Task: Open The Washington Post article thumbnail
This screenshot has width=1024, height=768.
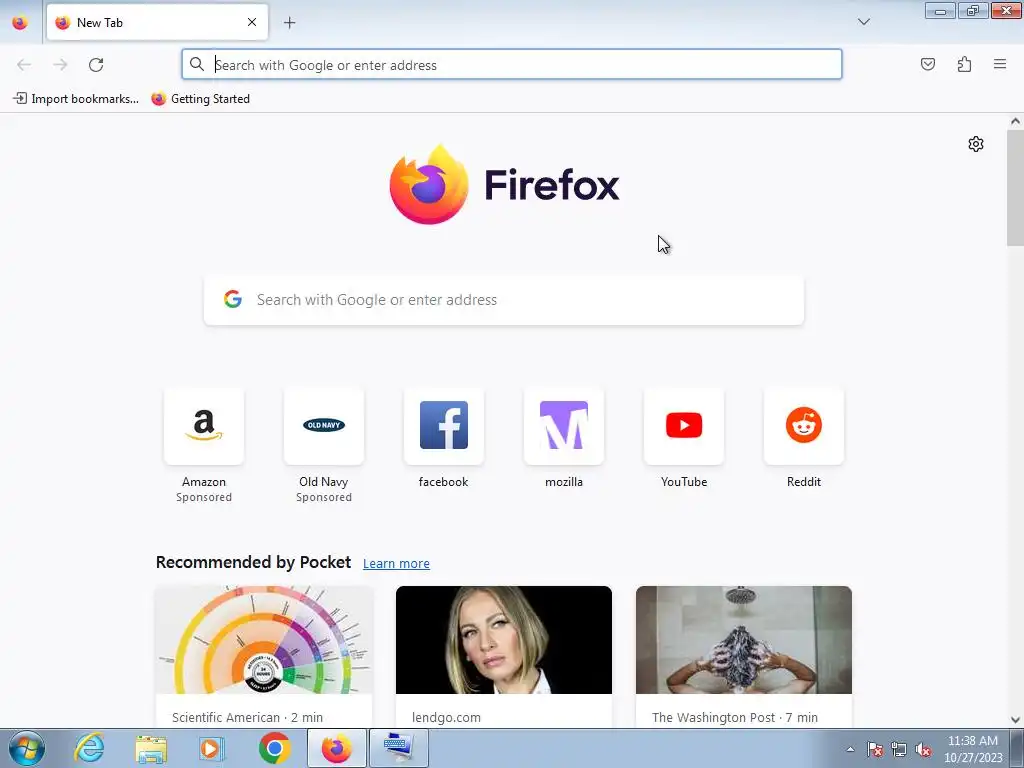Action: pyautogui.click(x=744, y=640)
